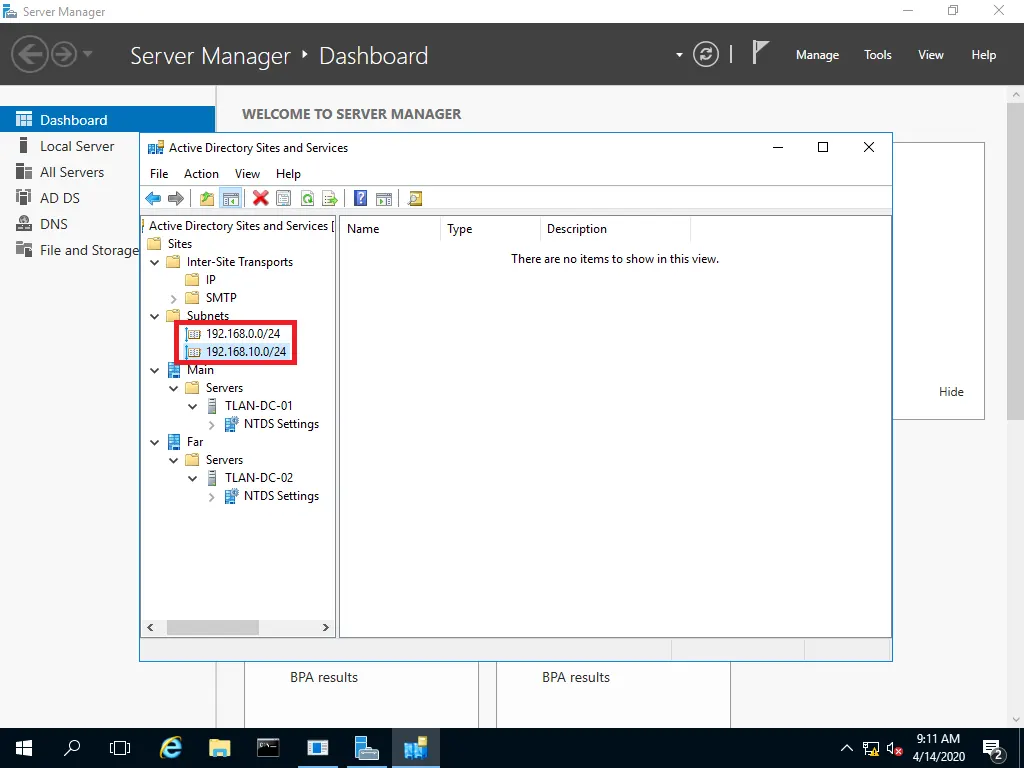This screenshot has width=1024, height=768.
Task: Click the network warning tray icon
Action: 871,748
